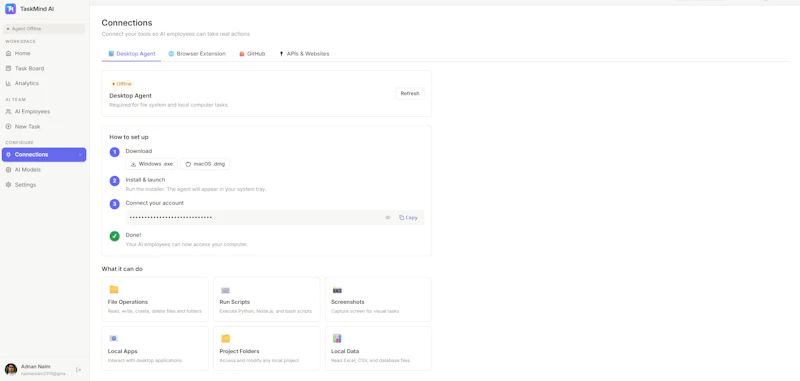Switch to the Desktop Agent tab
The image size is (800, 381).
click(x=132, y=54)
